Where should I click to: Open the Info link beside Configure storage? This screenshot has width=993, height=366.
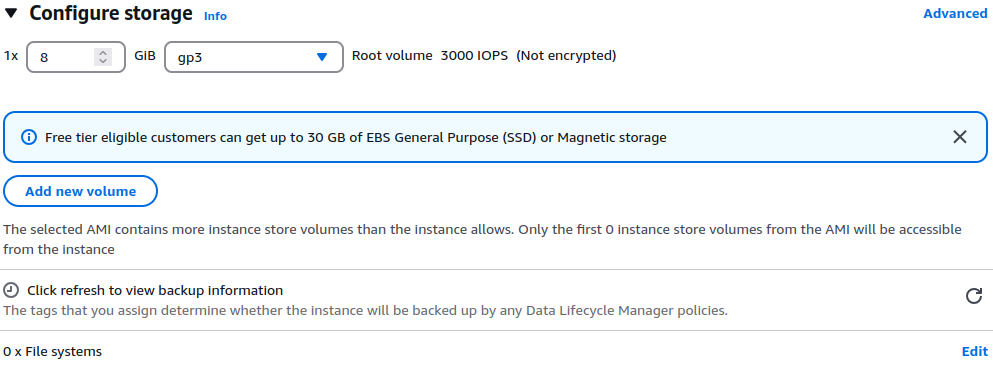point(215,16)
